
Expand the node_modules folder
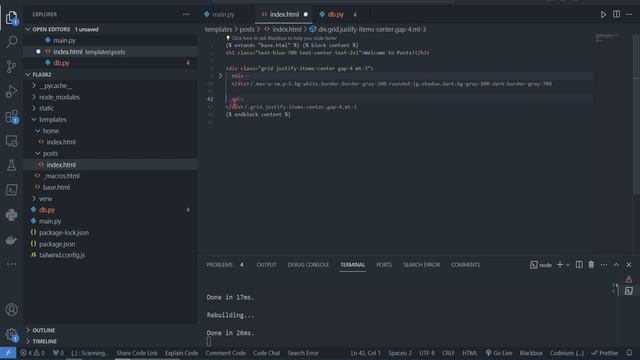click(34, 97)
